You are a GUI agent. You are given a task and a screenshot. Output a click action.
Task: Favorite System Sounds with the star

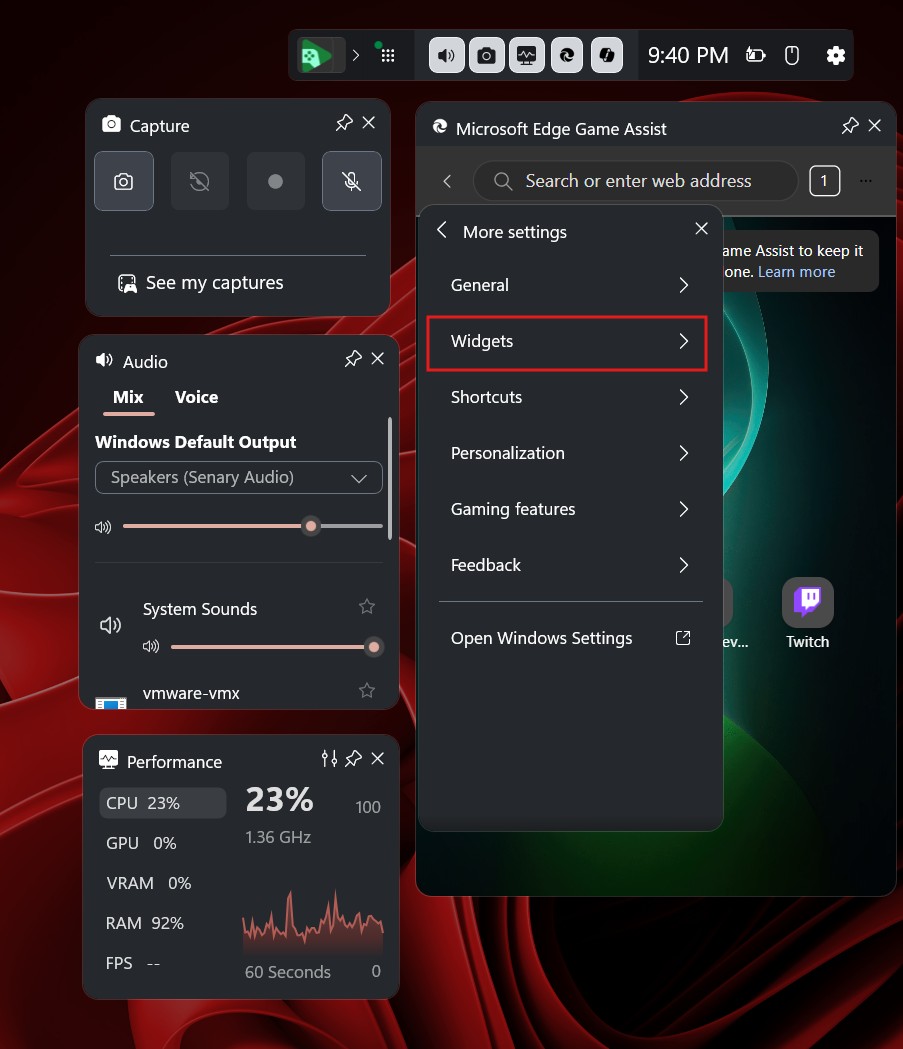click(366, 606)
